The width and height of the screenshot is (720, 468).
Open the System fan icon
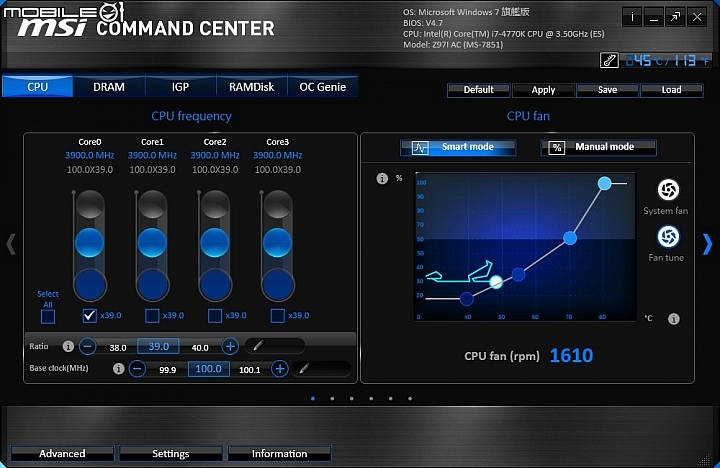click(668, 190)
